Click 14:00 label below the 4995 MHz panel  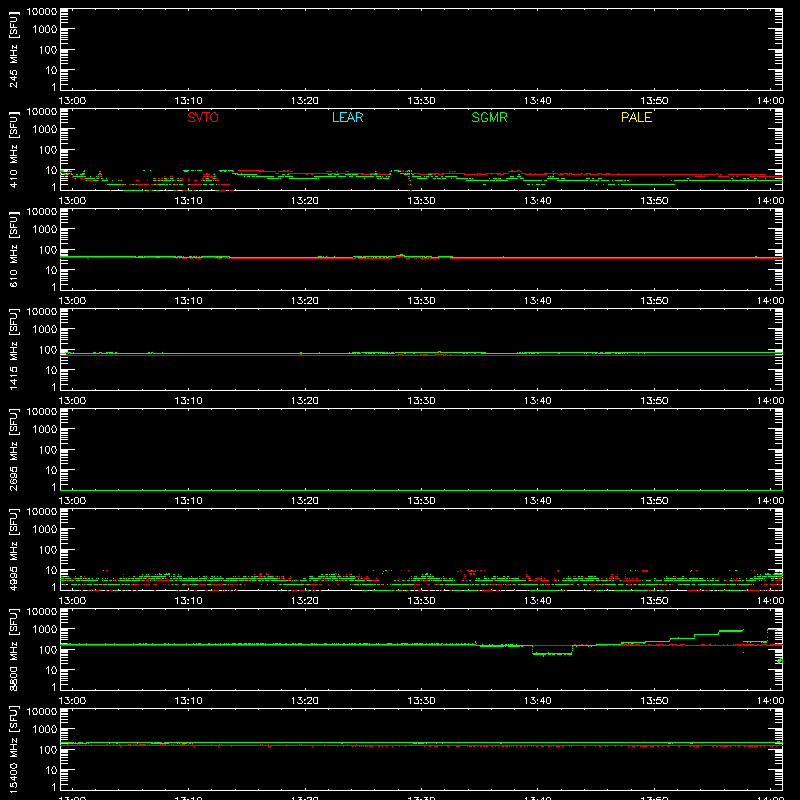pos(770,601)
